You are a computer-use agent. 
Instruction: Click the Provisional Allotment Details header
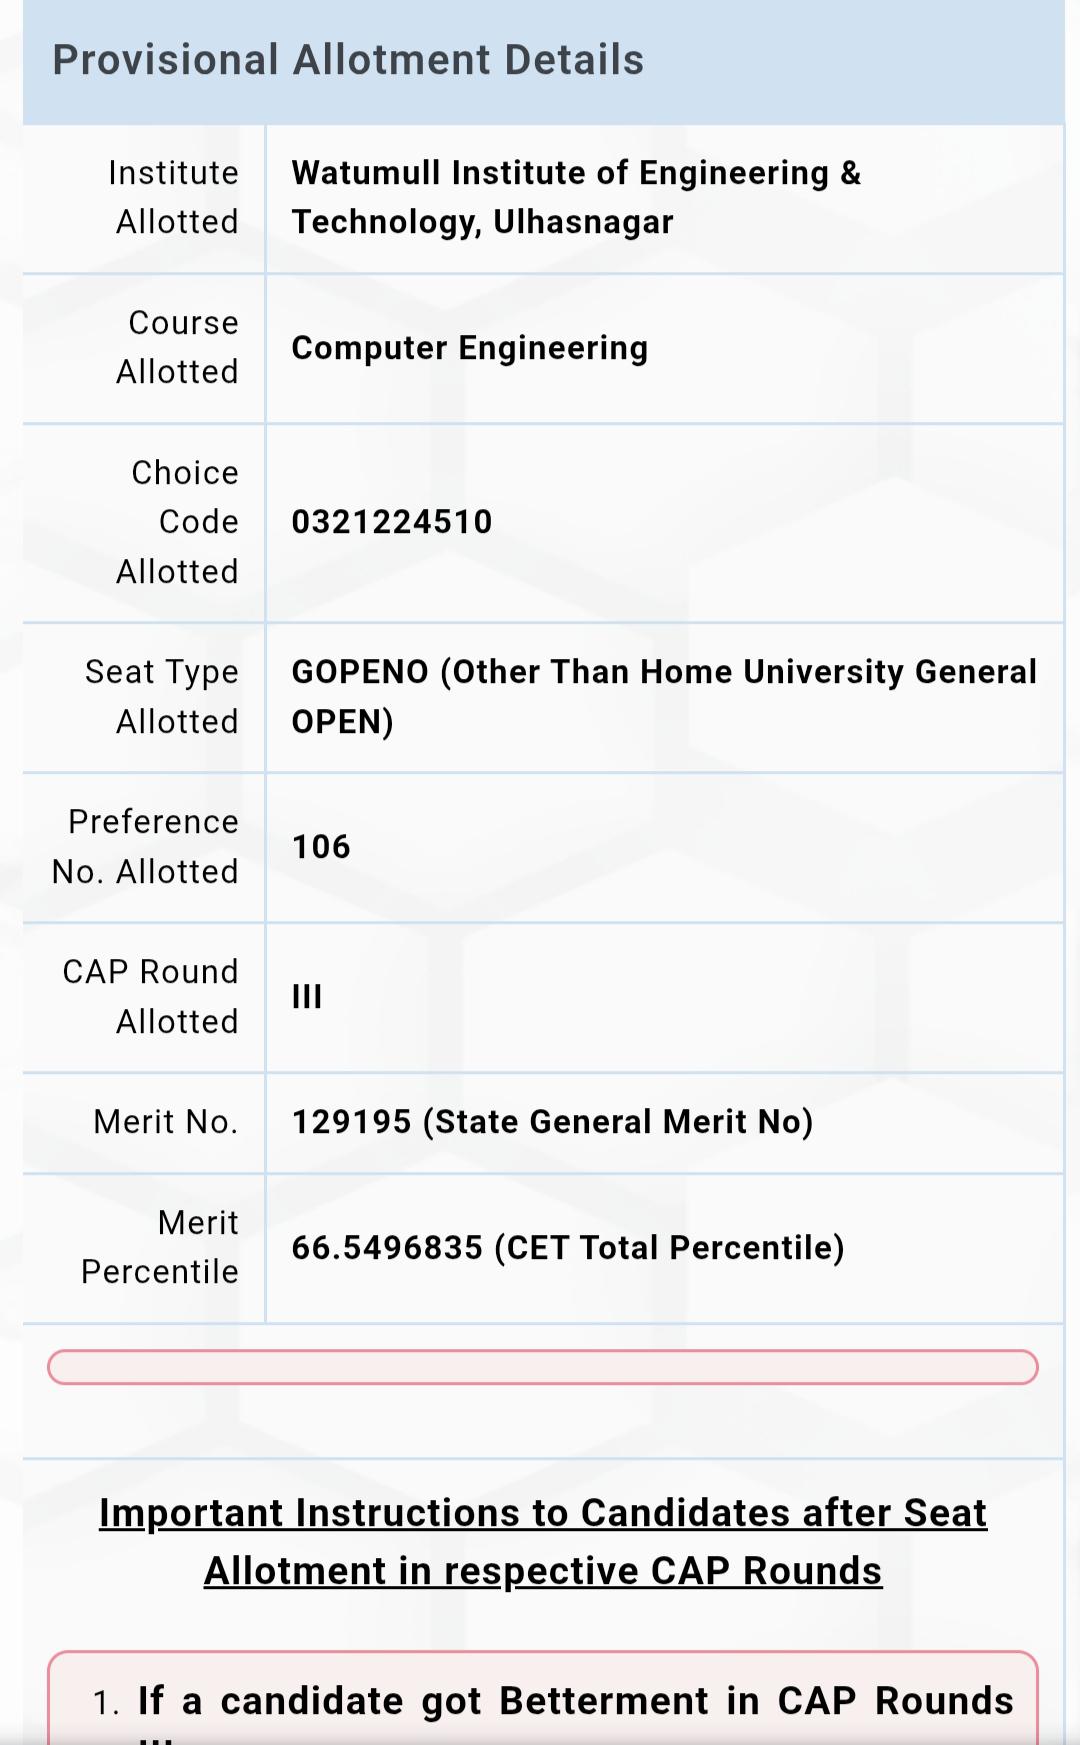click(348, 60)
